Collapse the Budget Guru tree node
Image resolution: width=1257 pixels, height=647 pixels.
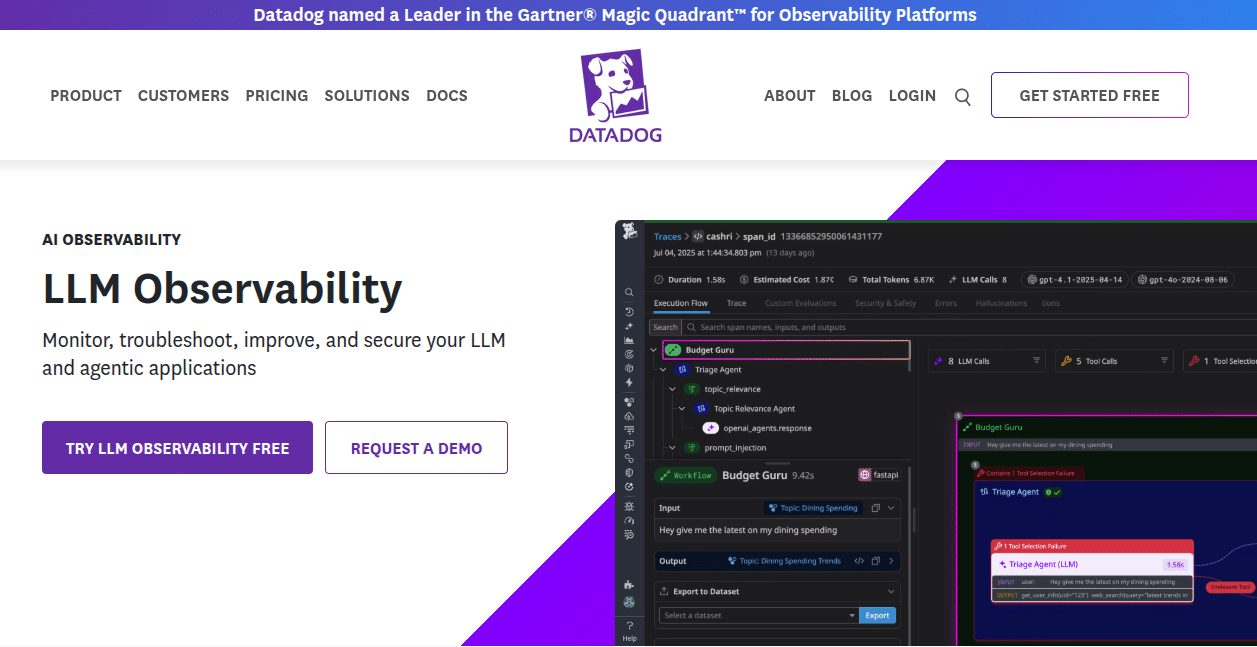(654, 349)
